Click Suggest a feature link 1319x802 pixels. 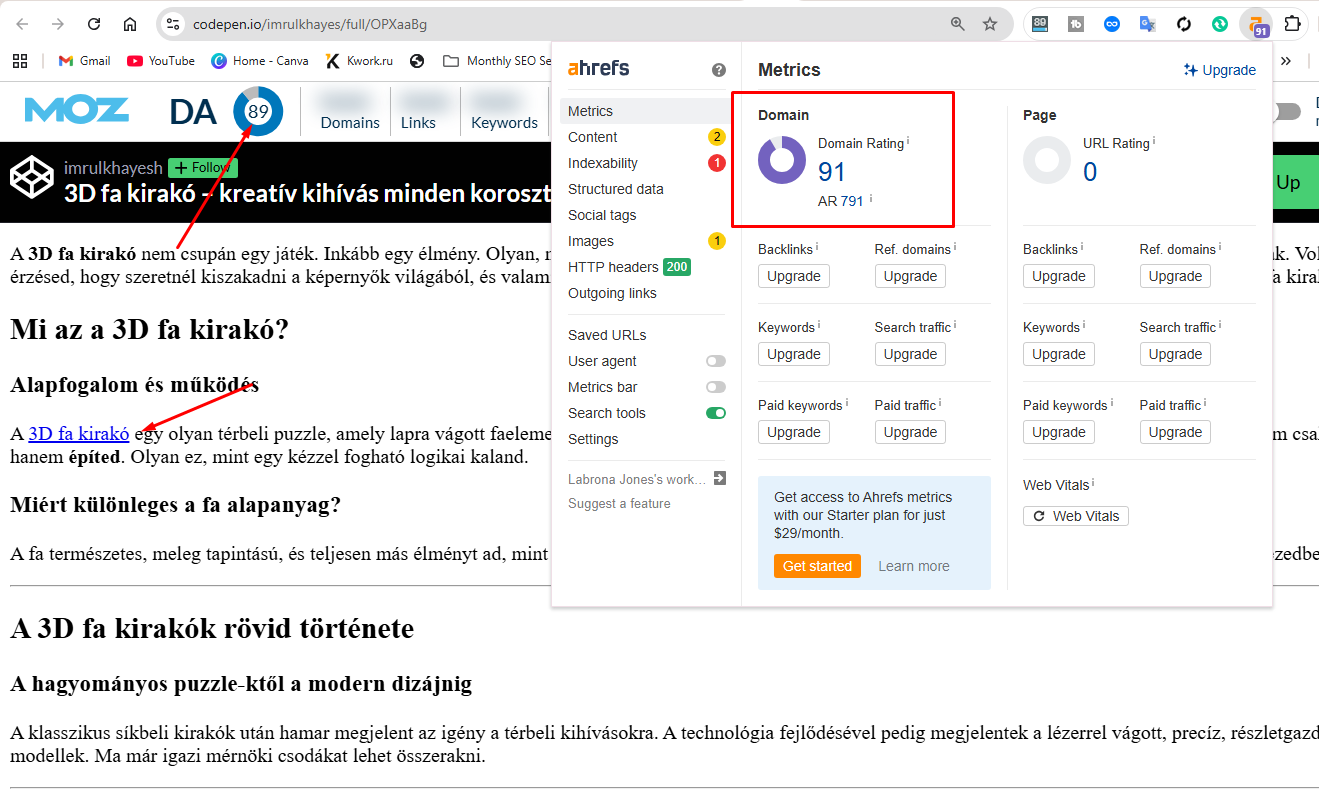619,503
